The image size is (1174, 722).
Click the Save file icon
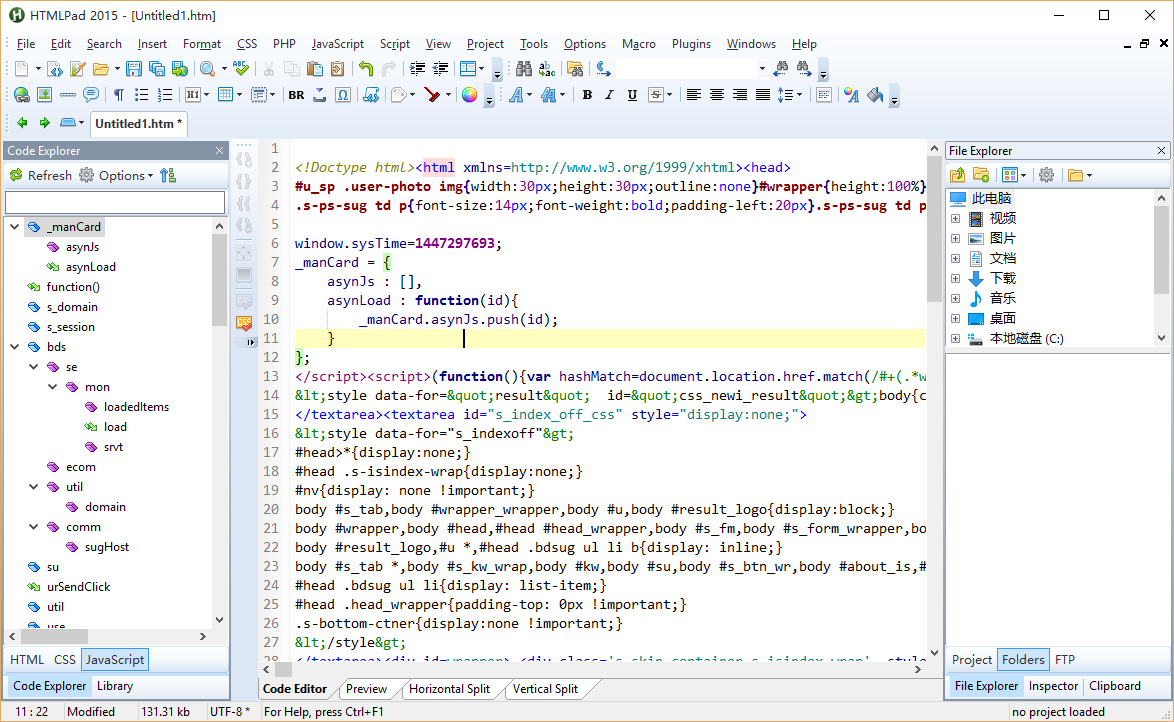(135, 69)
